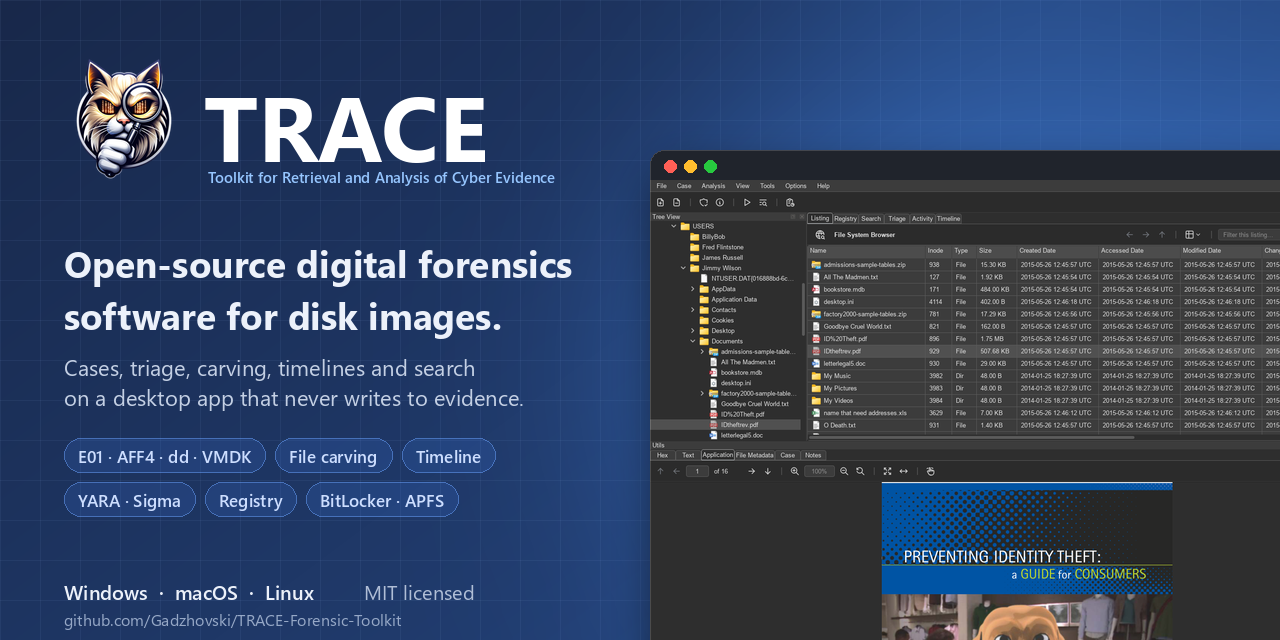Click the viewer previous page up arrow
Image resolution: width=1280 pixels, height=640 pixels.
point(660,471)
